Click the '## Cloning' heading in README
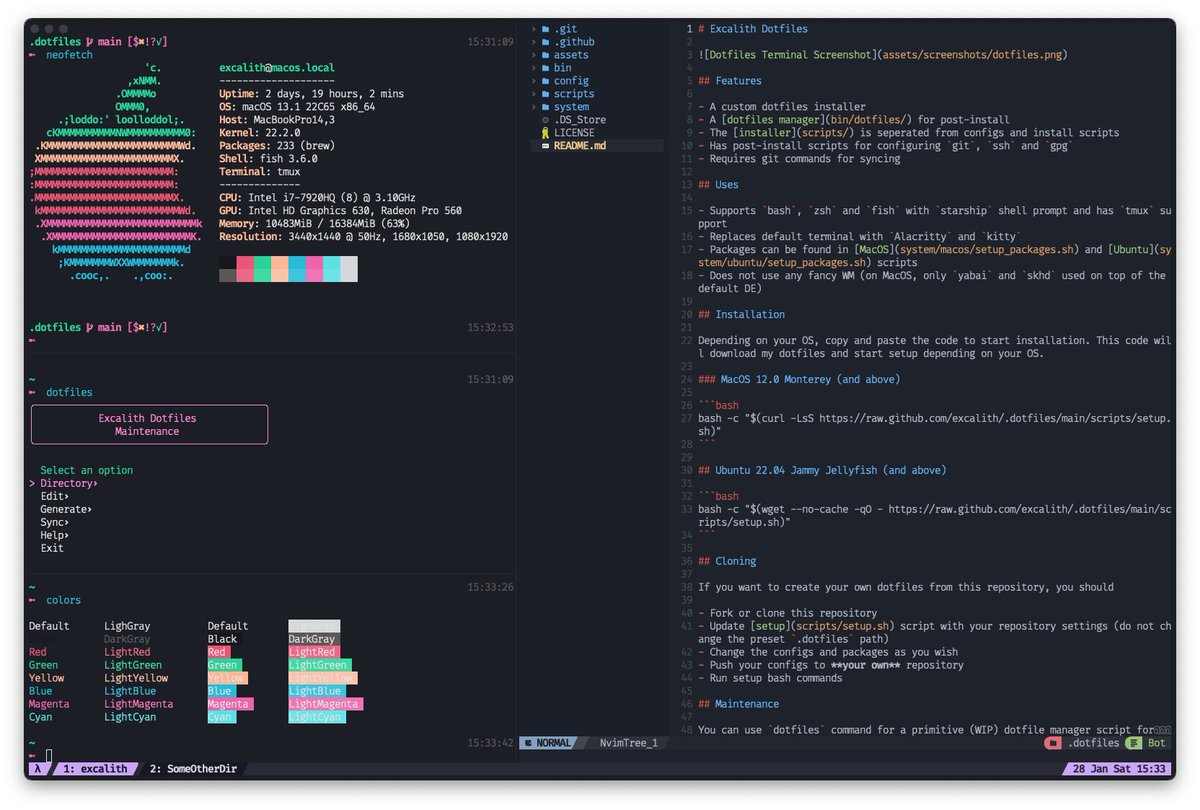The image size is (1200, 810). (x=727, y=561)
